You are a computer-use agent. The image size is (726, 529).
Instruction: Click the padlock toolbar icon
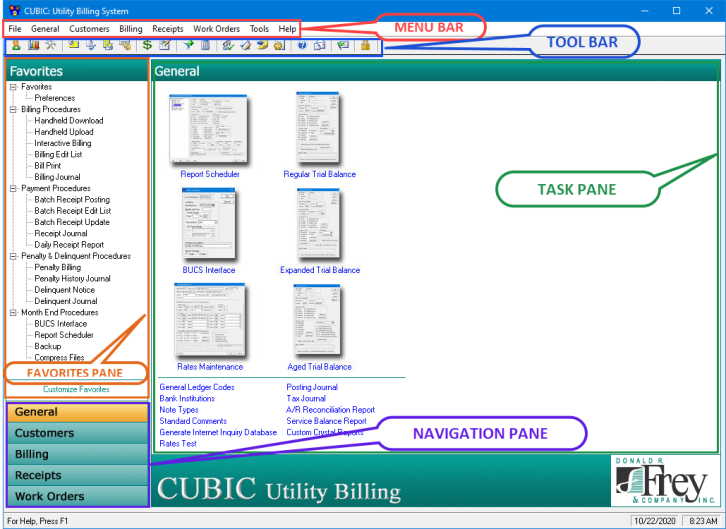365,45
